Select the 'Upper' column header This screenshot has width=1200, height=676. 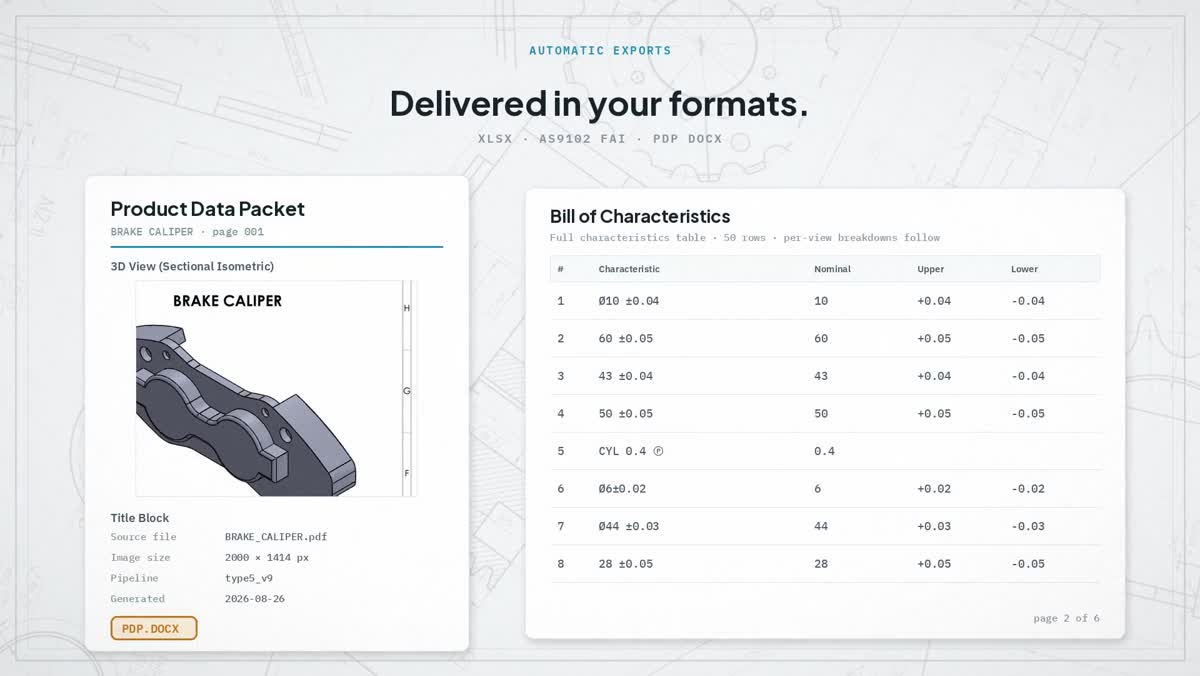point(930,269)
